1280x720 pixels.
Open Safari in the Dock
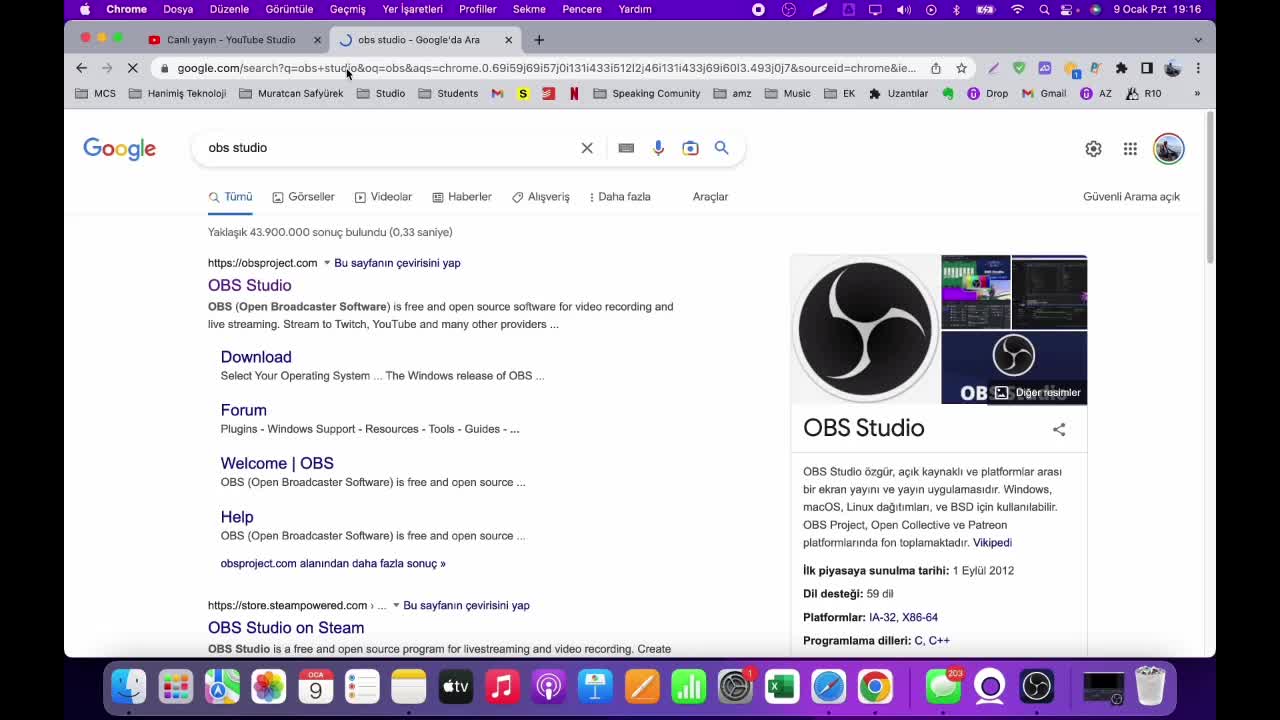[828, 687]
